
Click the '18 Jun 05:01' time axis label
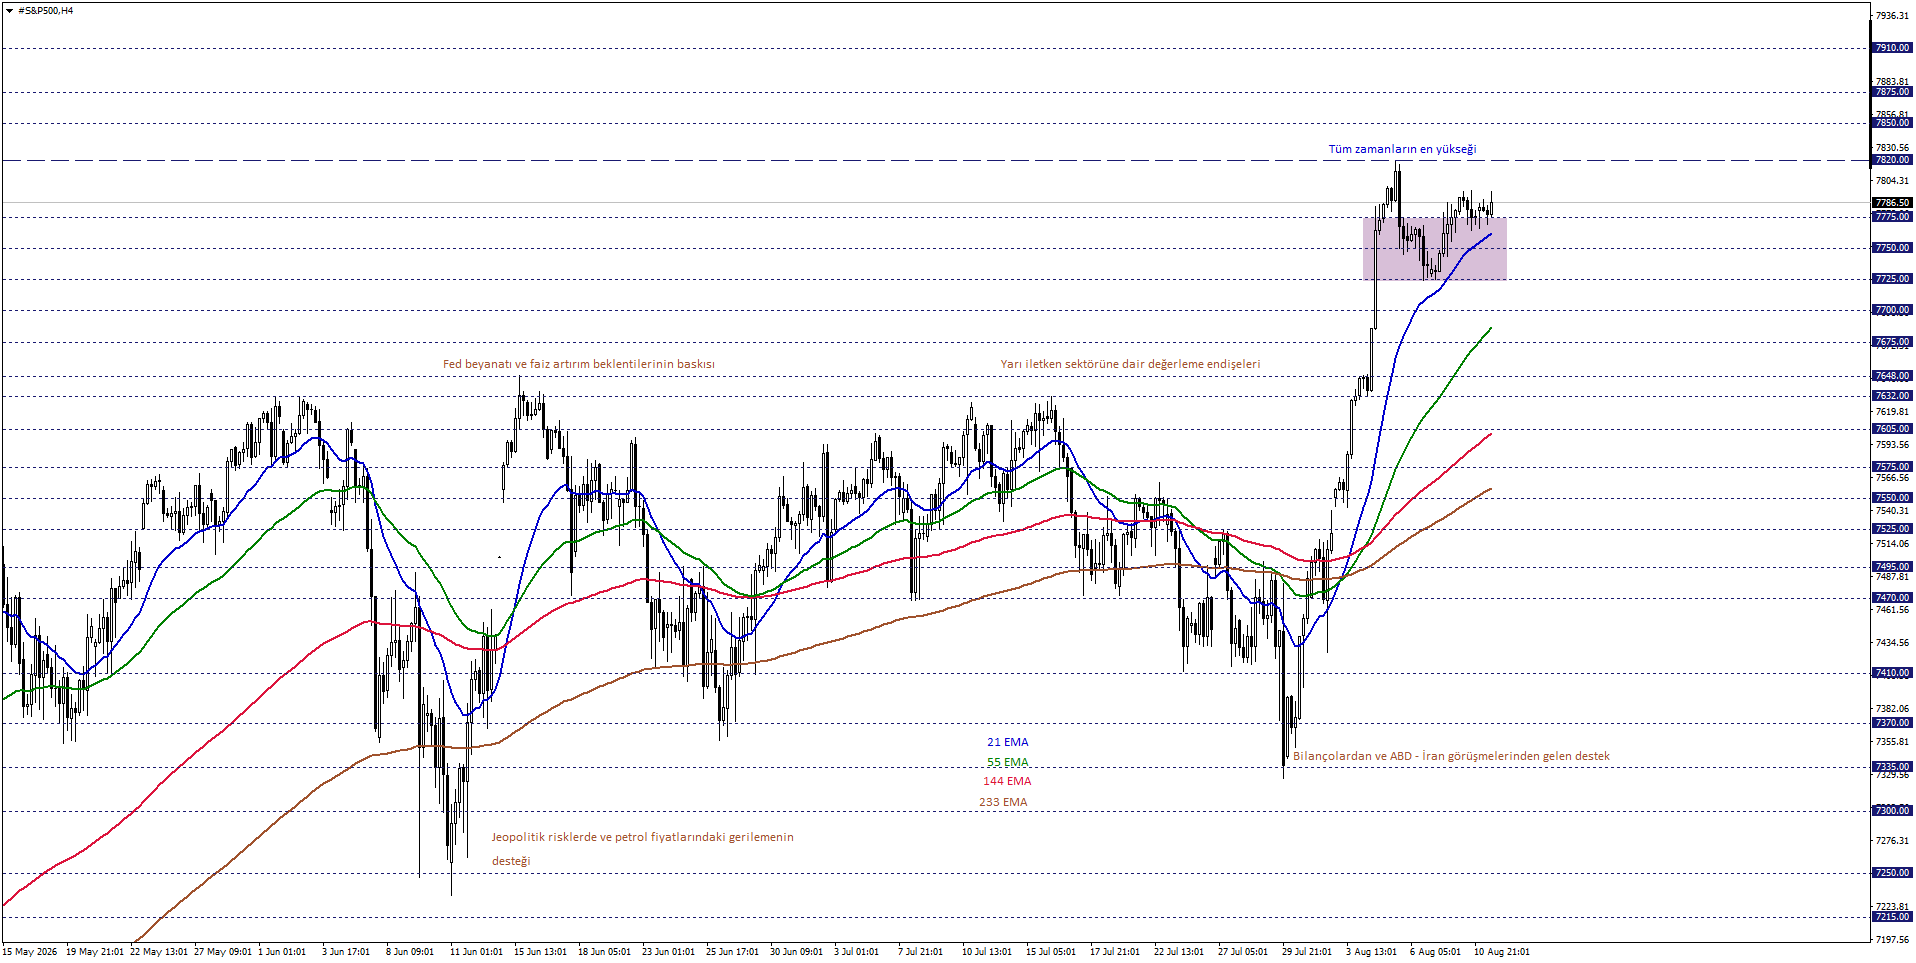(x=604, y=952)
